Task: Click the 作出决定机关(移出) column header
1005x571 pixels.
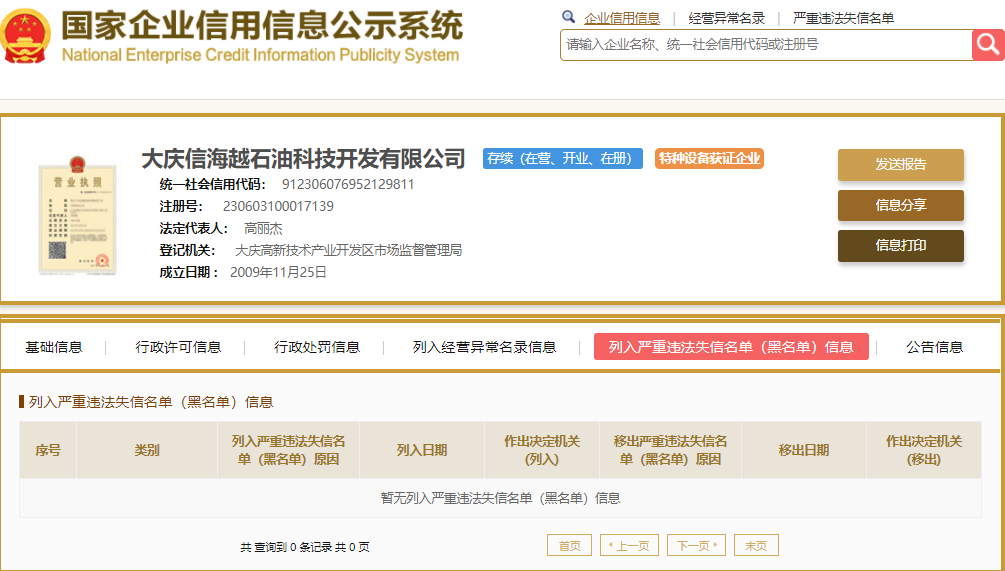Action: (924, 450)
